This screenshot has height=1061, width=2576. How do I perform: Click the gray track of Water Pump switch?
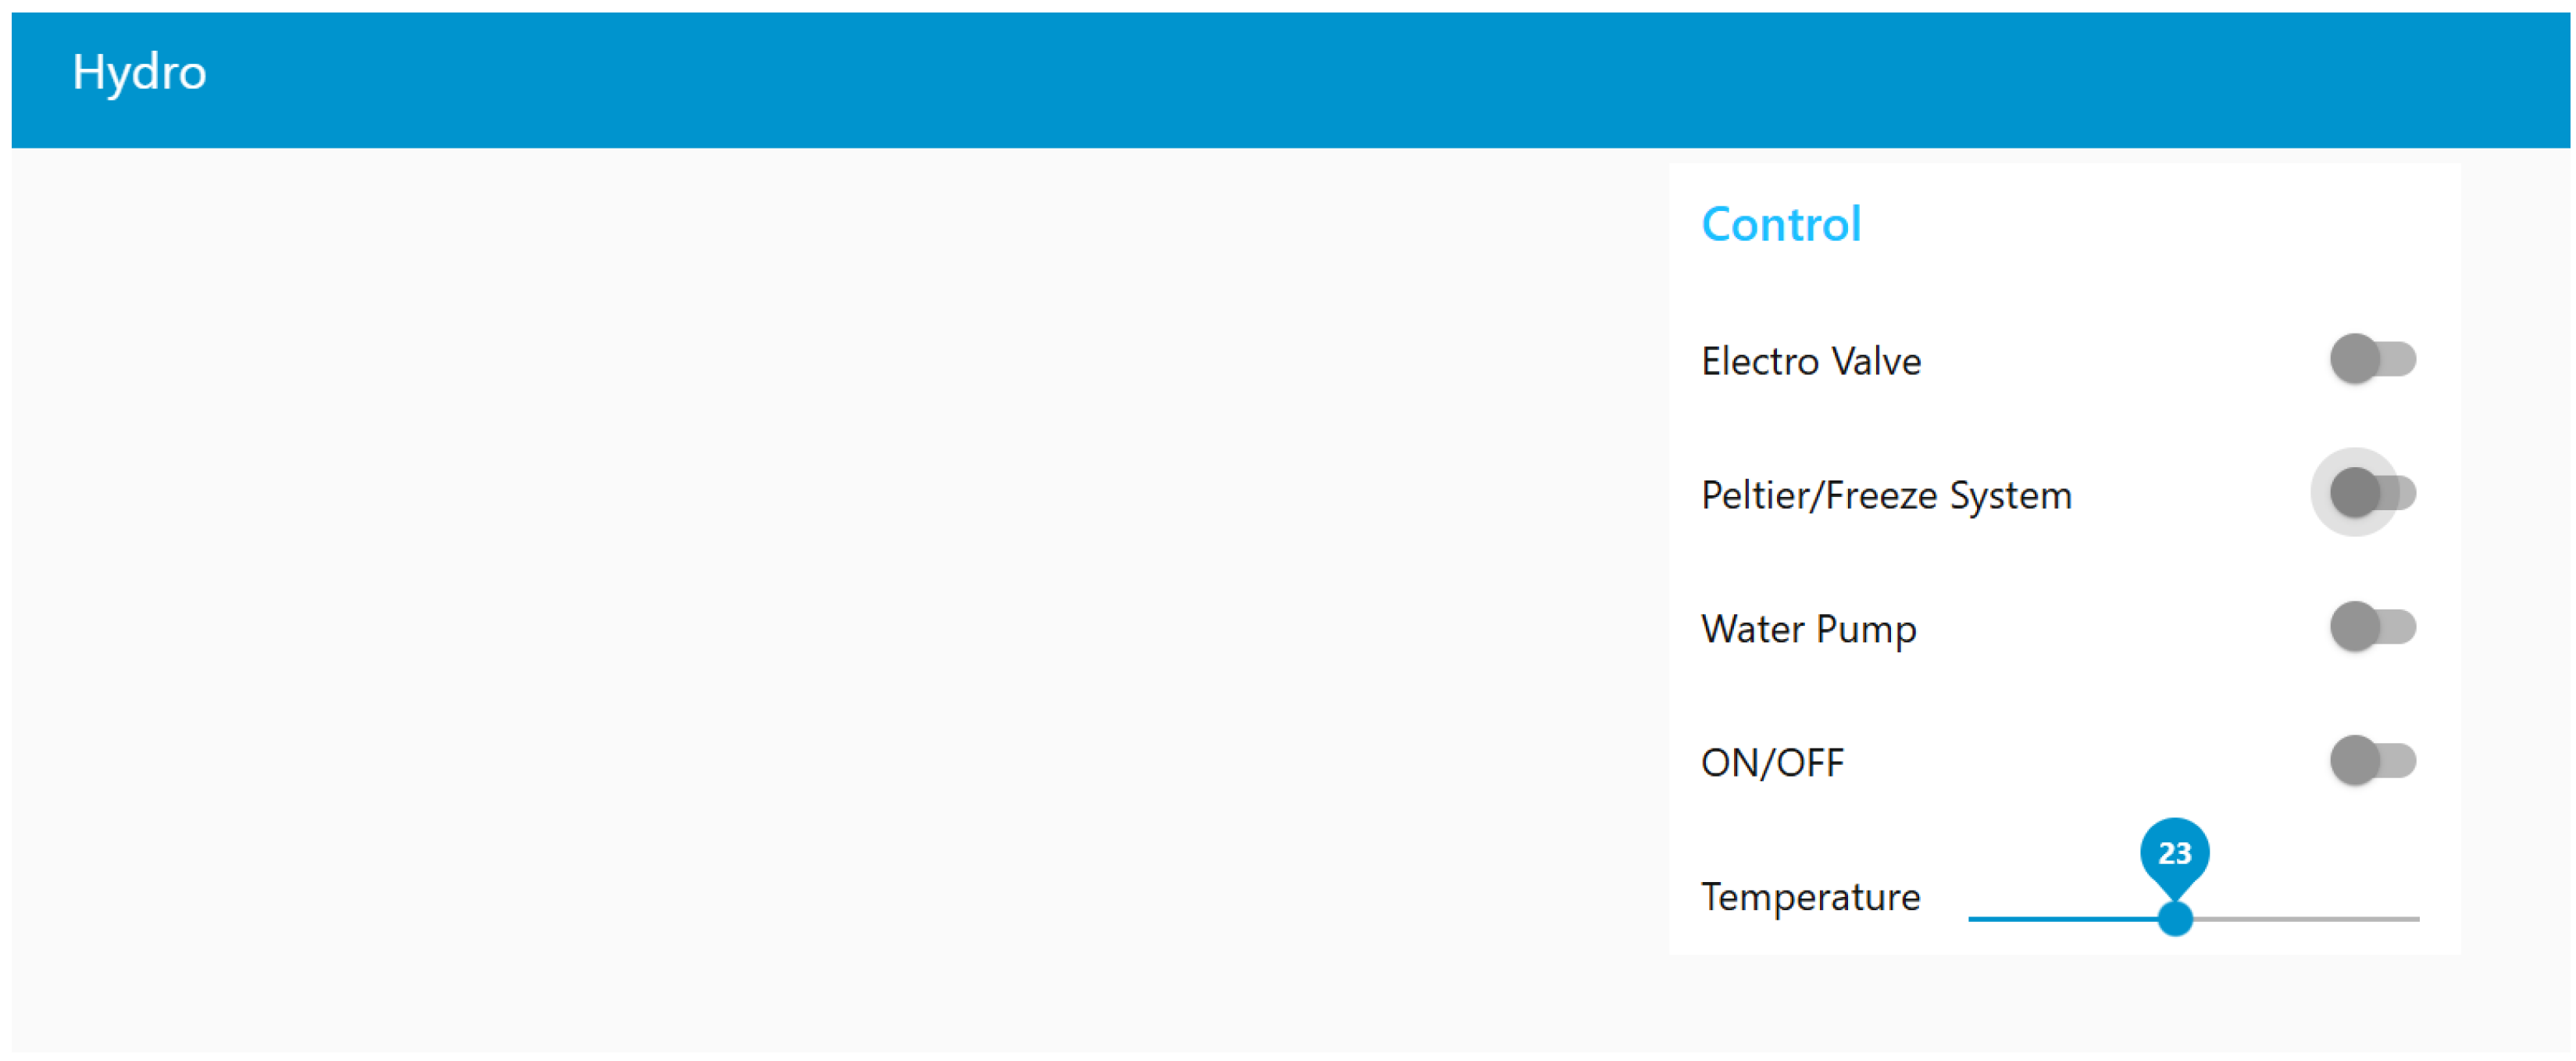point(2400,627)
